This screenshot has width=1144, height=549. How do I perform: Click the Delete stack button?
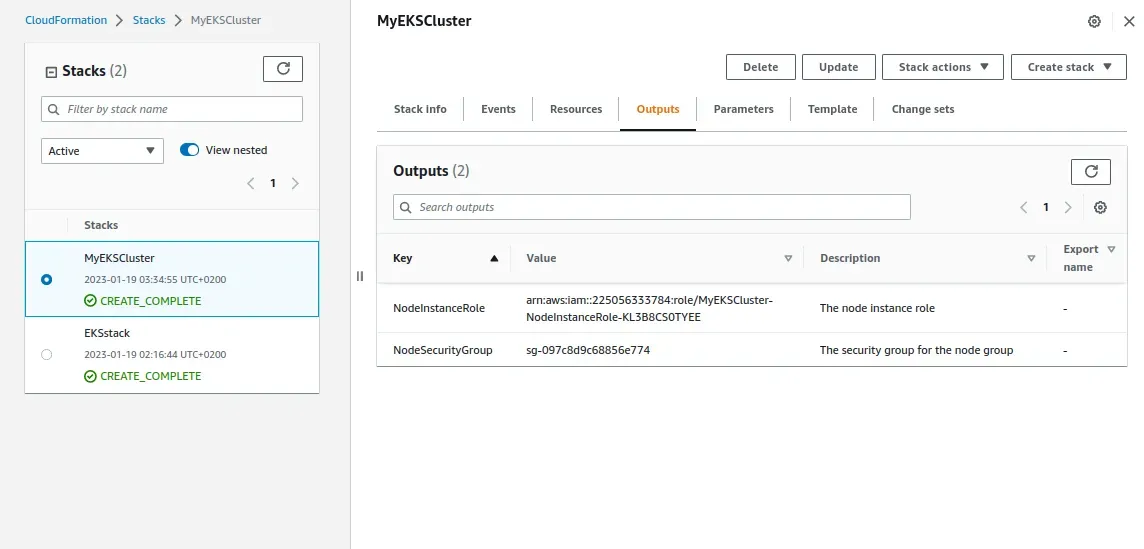(x=760, y=67)
